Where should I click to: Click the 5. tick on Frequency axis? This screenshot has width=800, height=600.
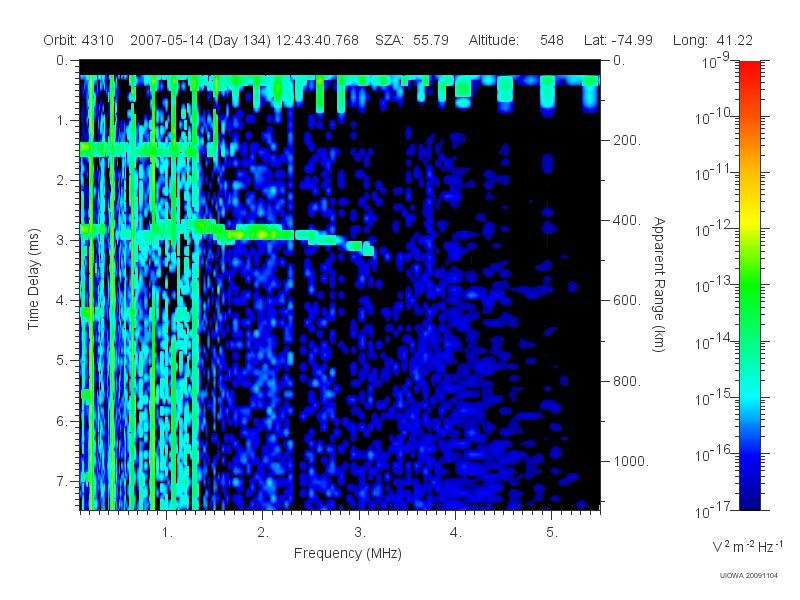pyautogui.click(x=552, y=533)
